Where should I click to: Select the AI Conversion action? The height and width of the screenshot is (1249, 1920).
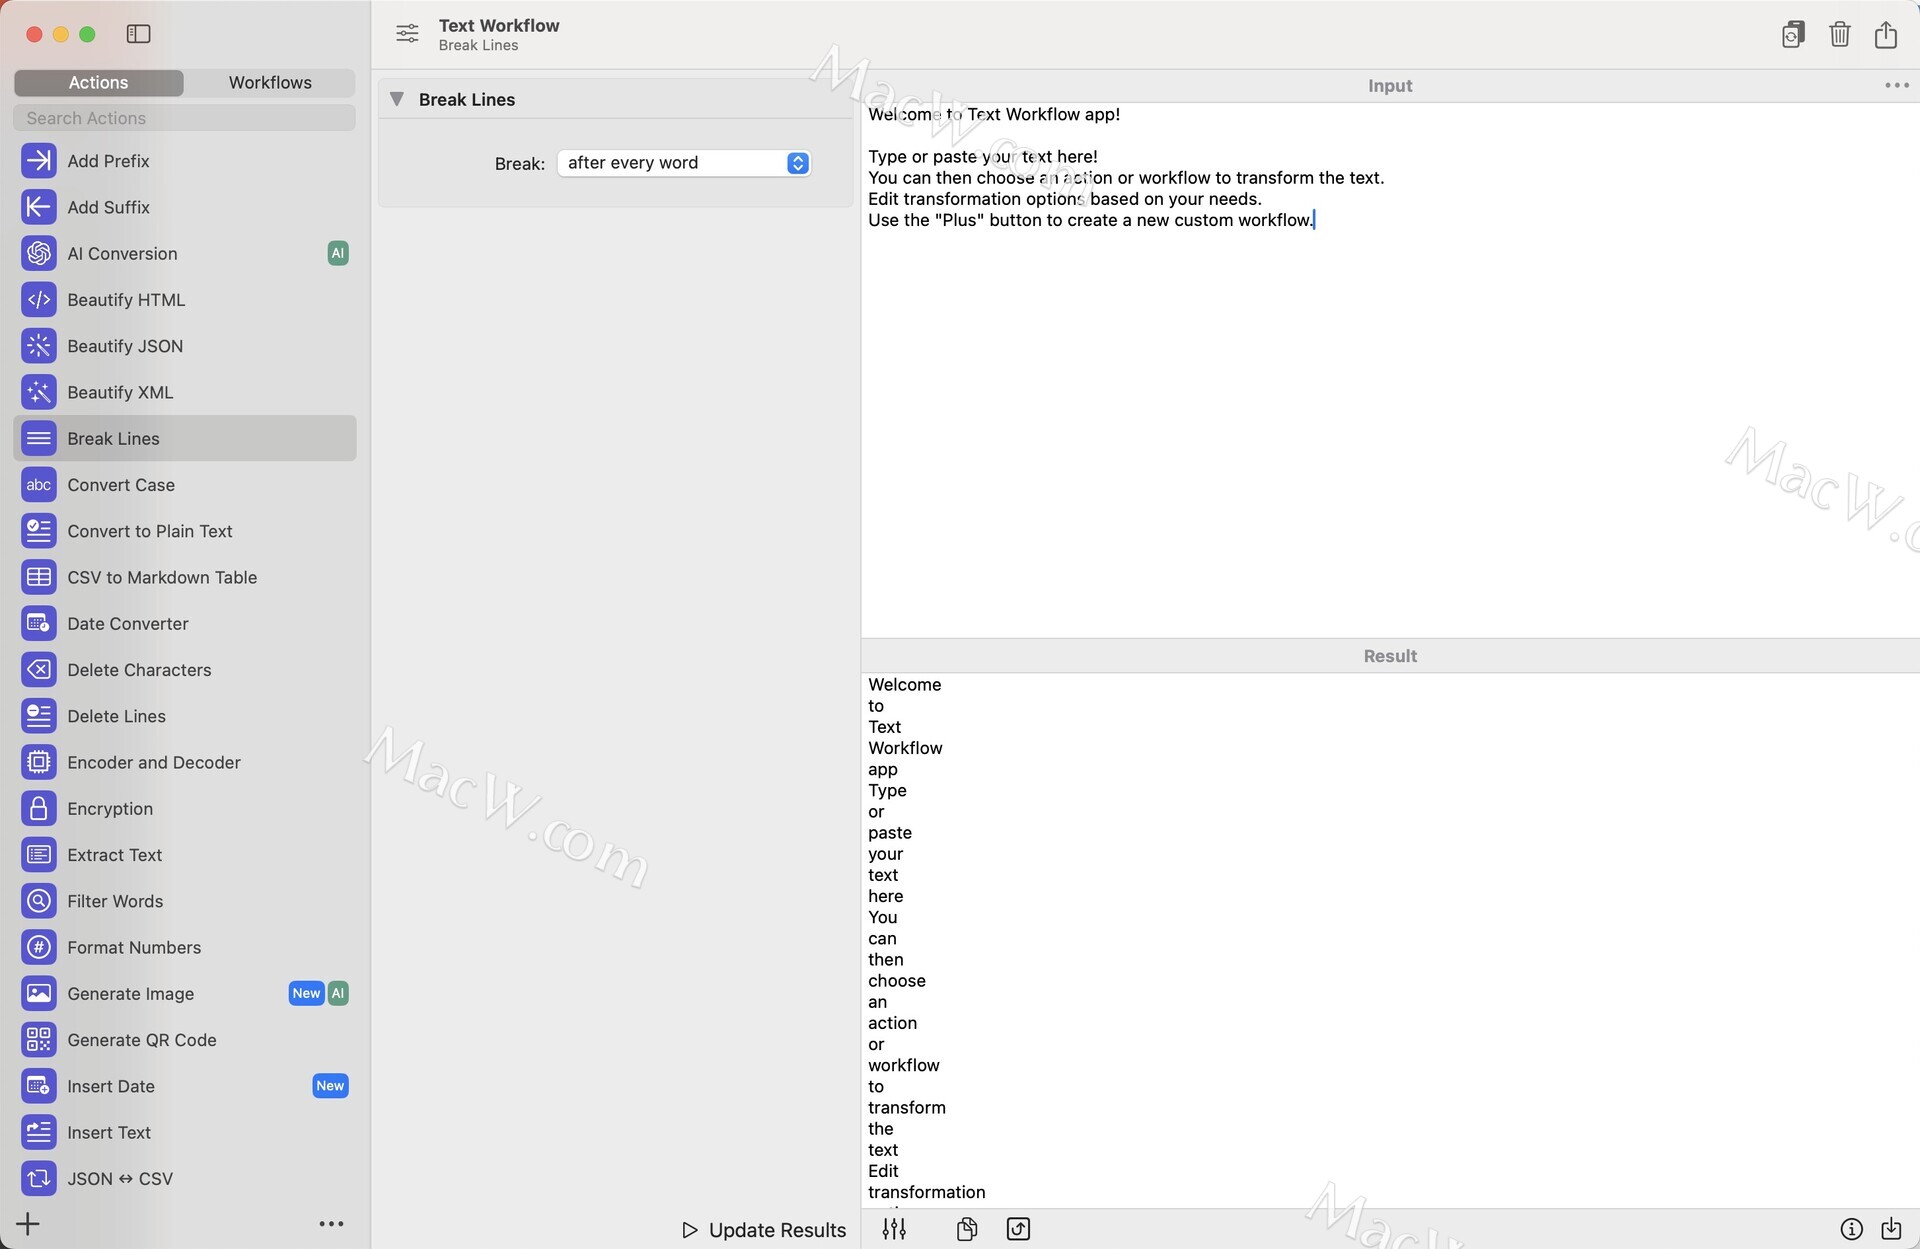click(x=185, y=254)
